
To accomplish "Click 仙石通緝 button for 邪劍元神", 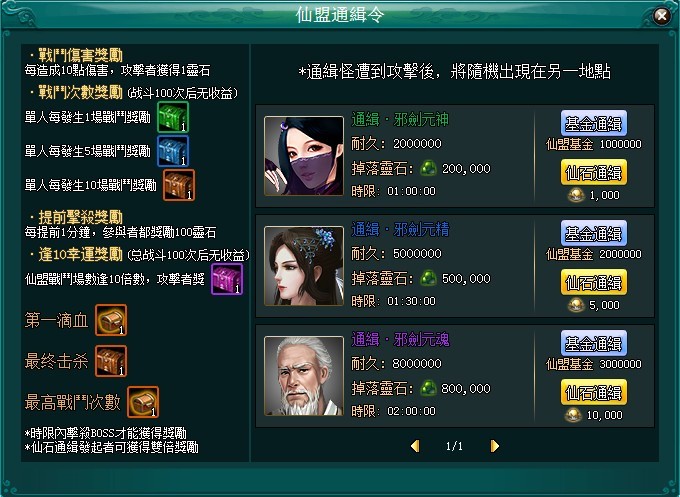I will [594, 172].
